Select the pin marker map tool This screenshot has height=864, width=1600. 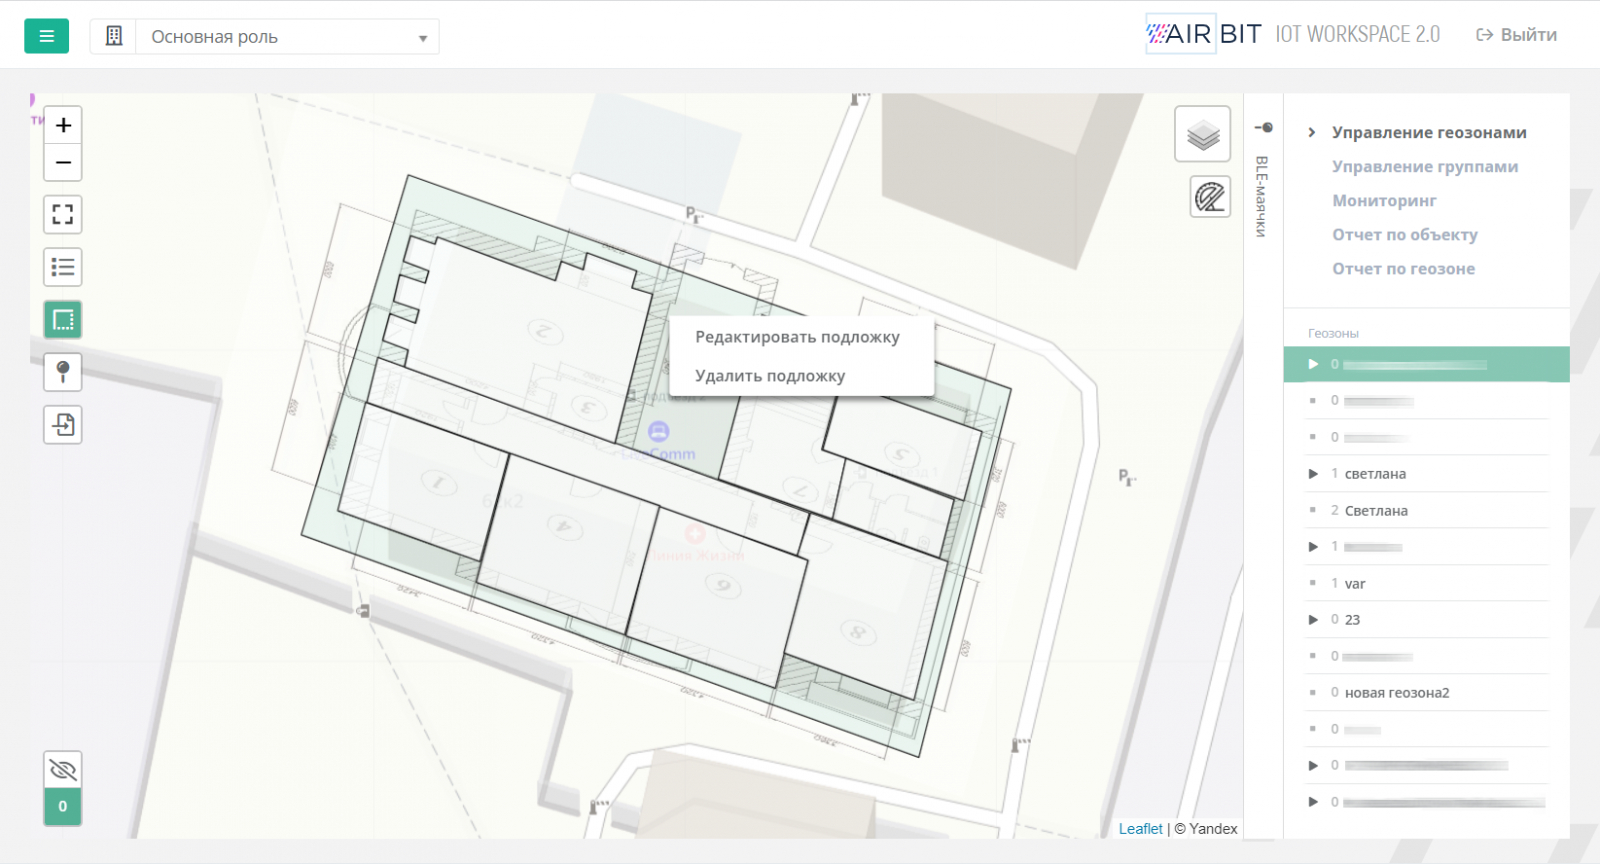[x=63, y=372]
